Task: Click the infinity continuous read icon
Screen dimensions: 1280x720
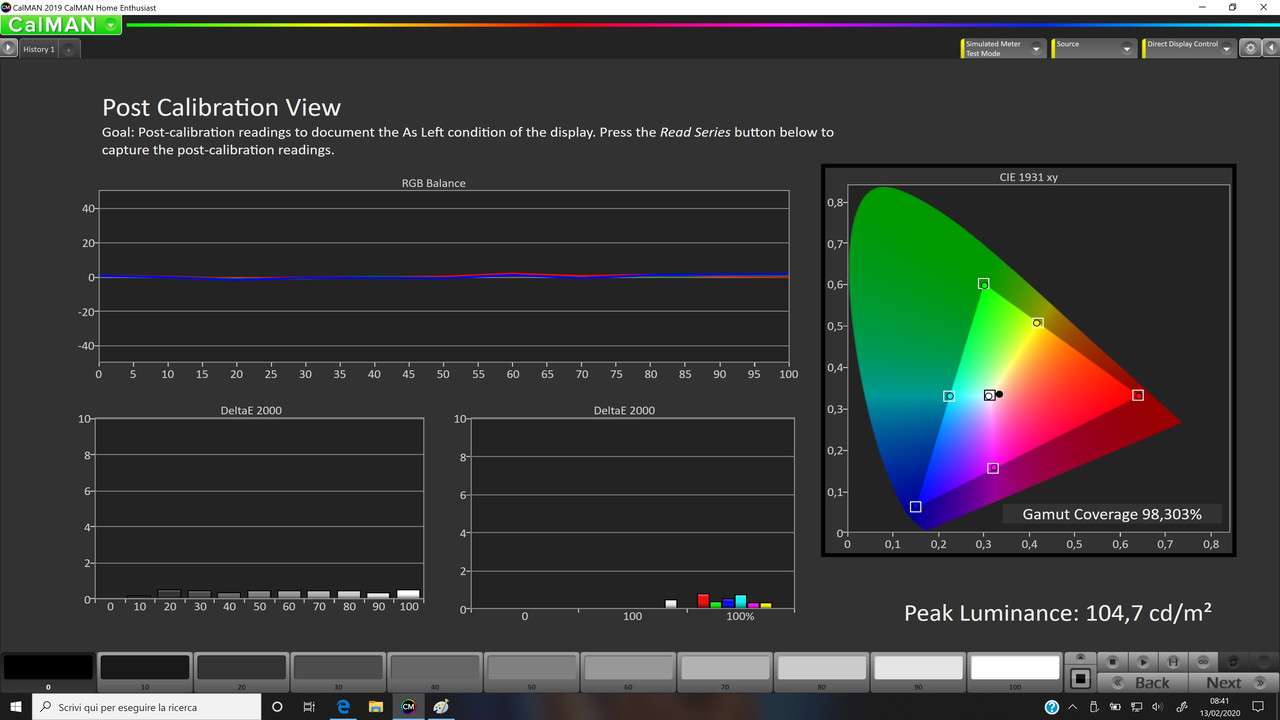Action: point(1203,662)
